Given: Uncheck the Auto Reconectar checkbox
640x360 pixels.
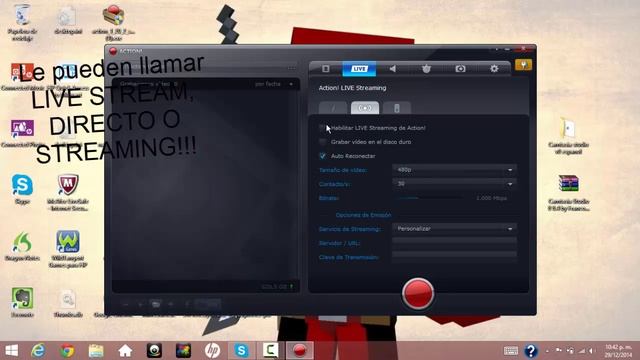Looking at the screenshot, I should click(x=322, y=156).
